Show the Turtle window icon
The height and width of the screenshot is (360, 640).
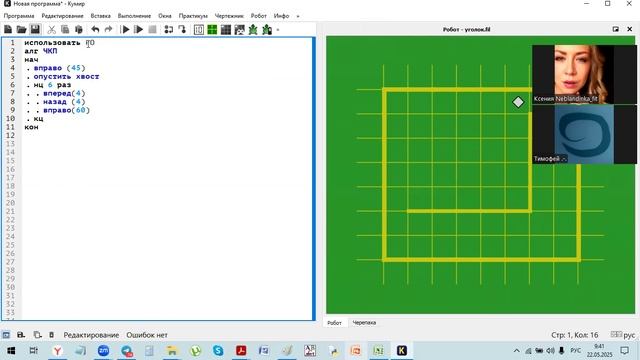click(253, 29)
